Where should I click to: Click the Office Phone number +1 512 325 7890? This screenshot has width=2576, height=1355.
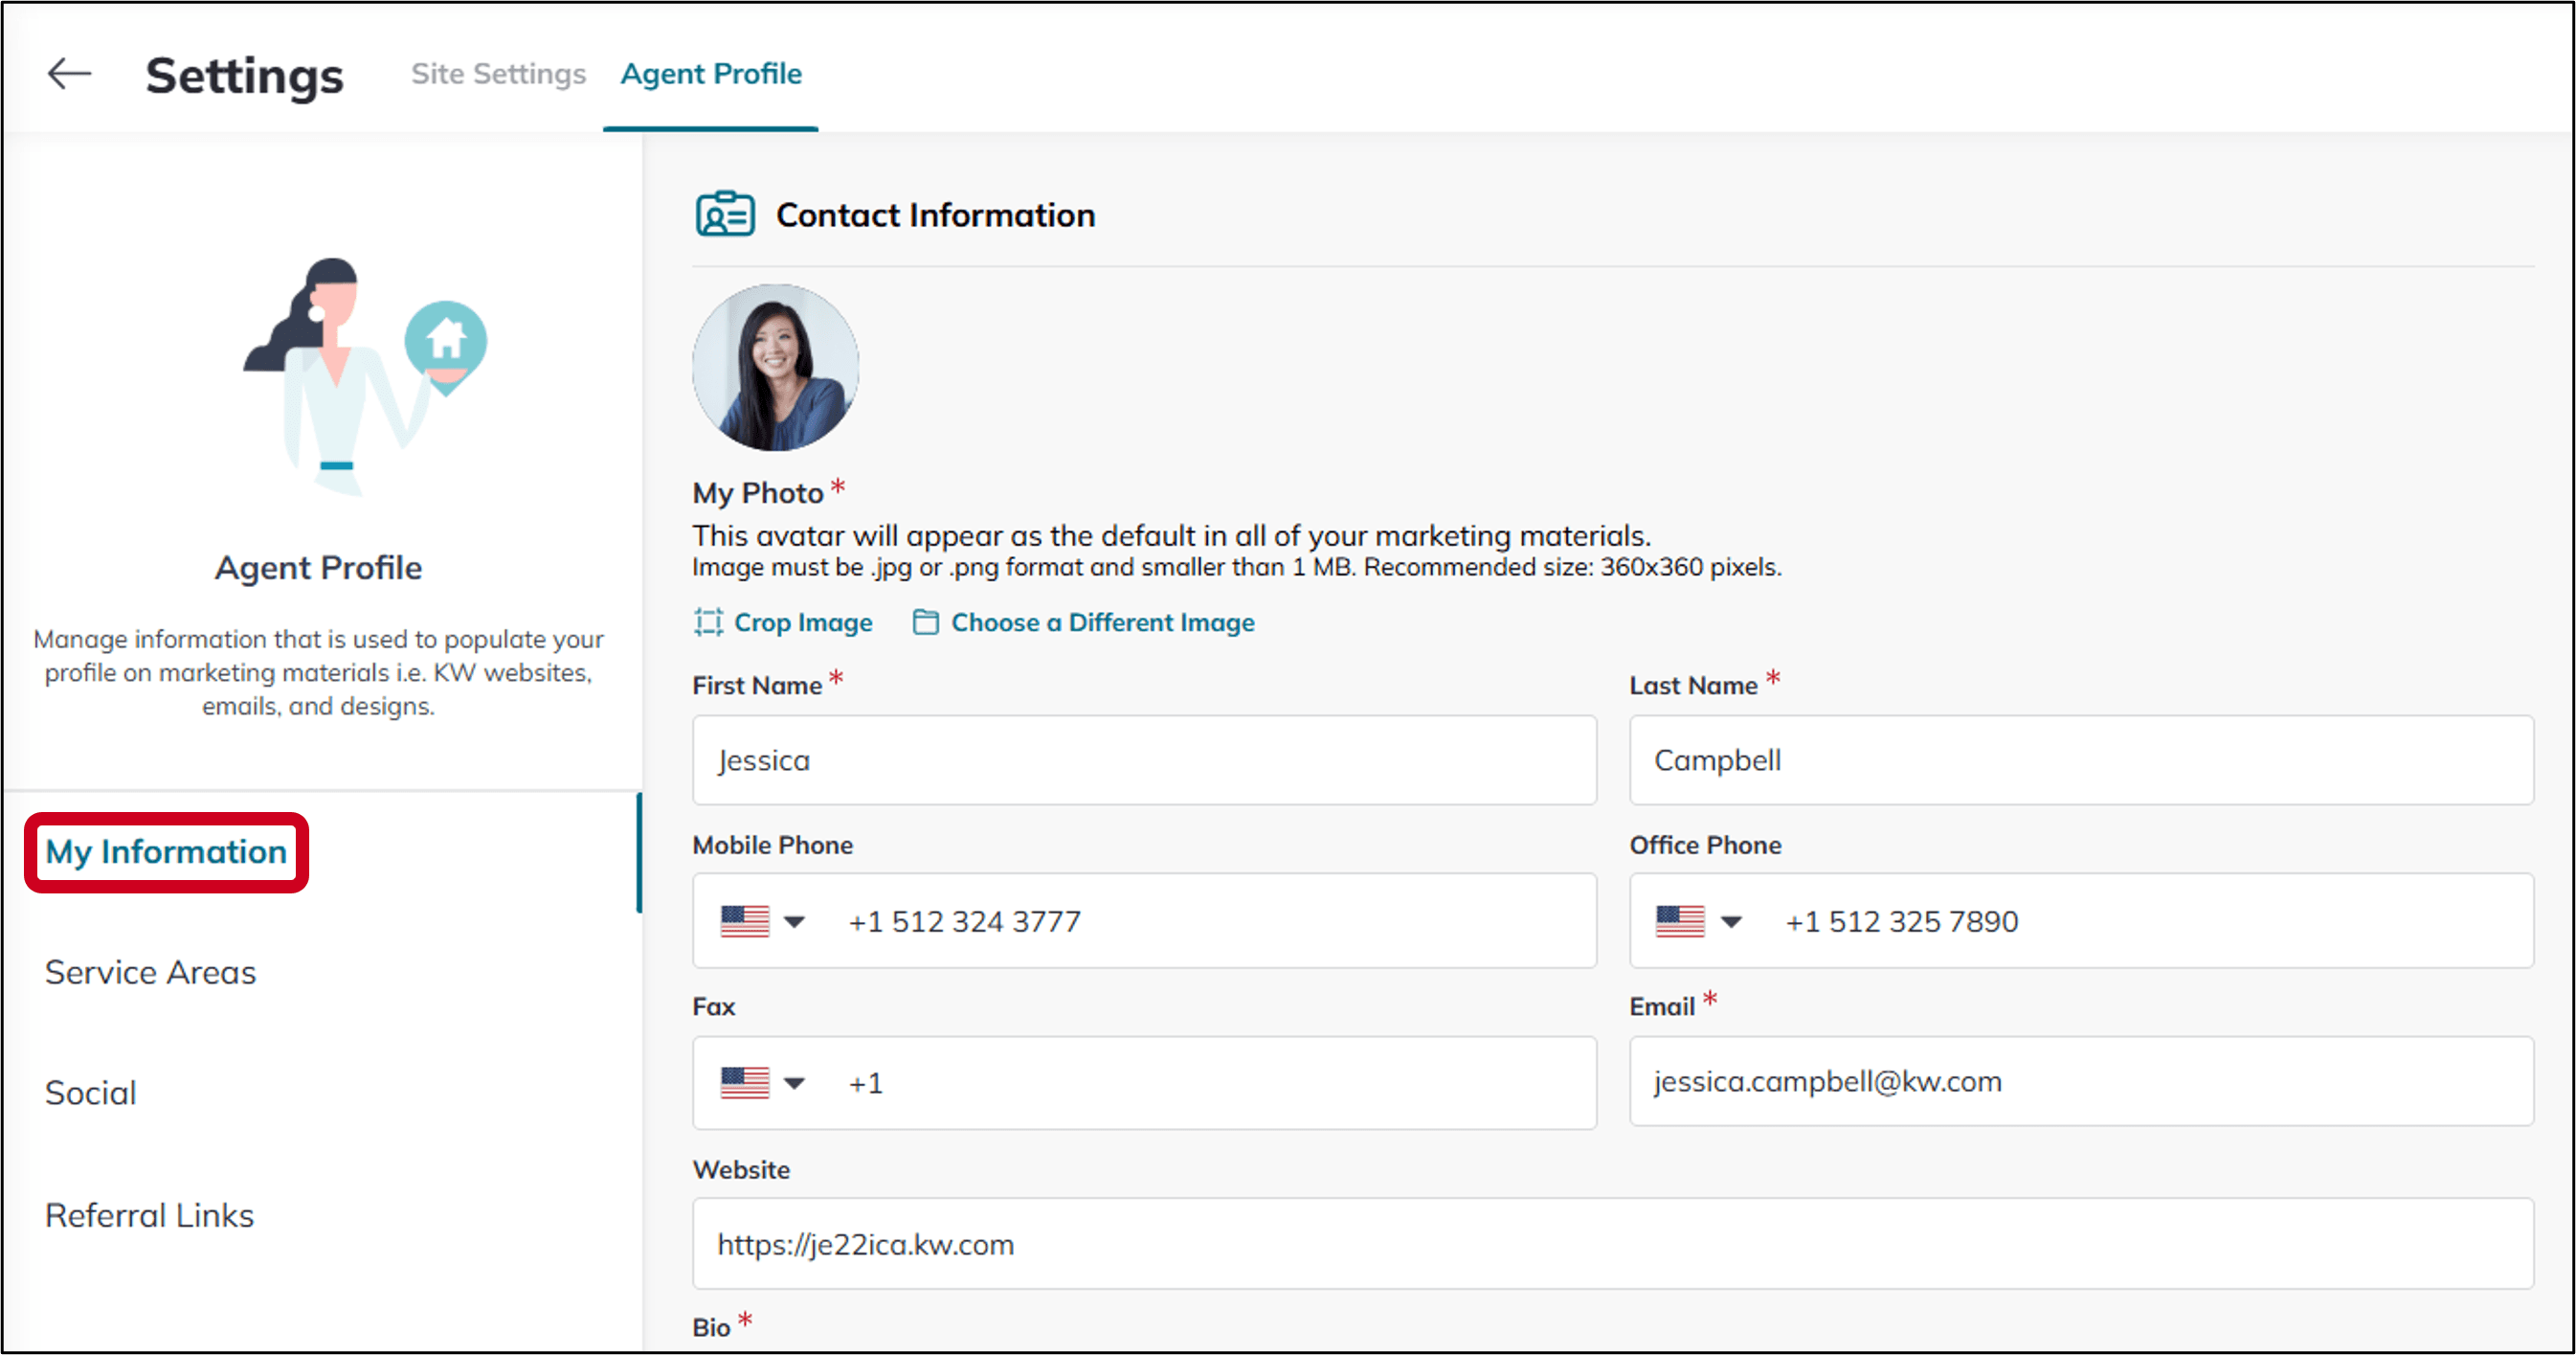(1902, 922)
